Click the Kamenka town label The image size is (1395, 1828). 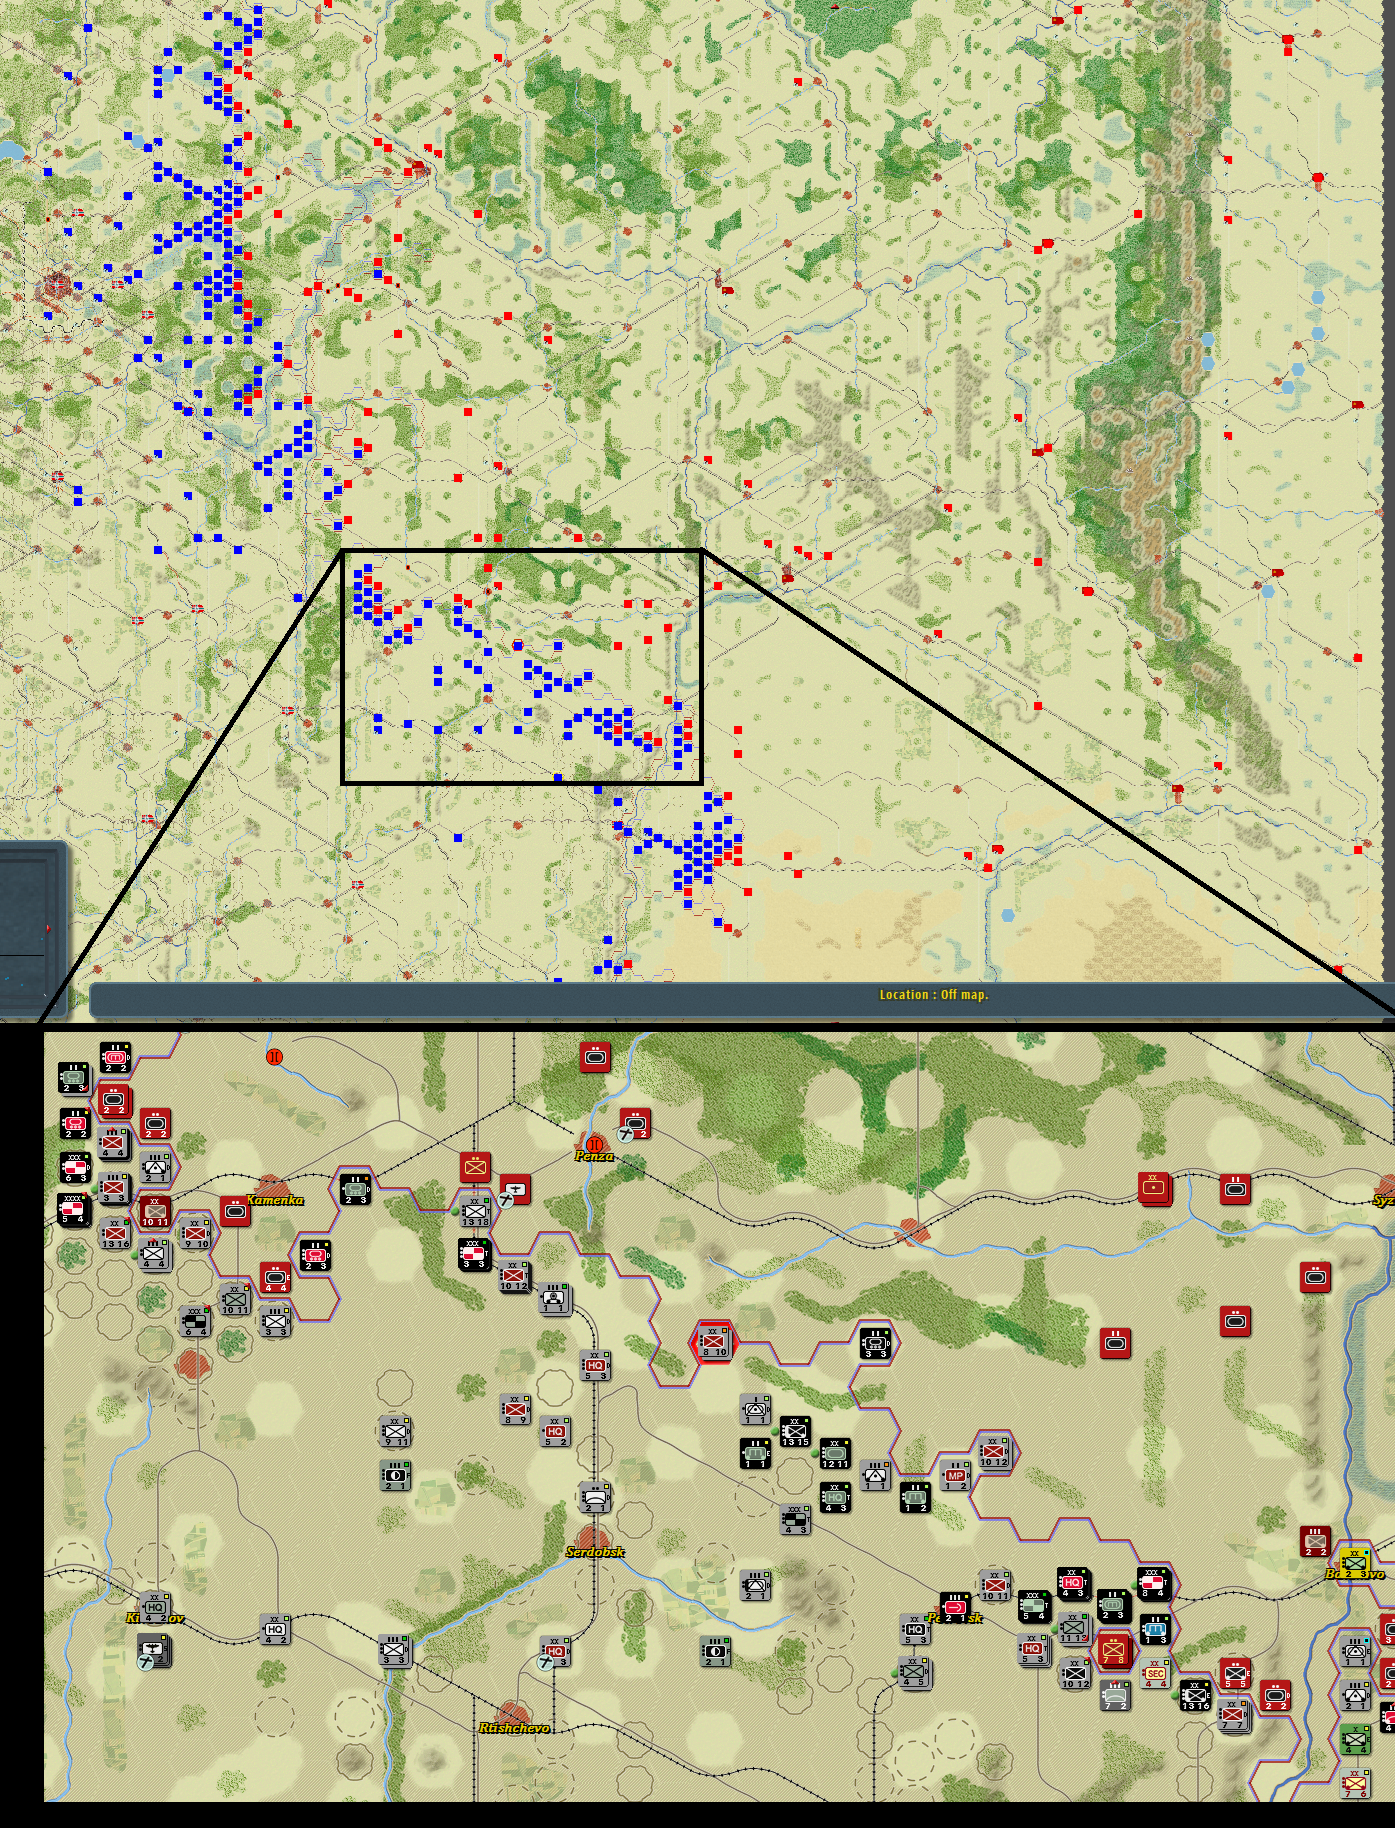coord(275,1199)
